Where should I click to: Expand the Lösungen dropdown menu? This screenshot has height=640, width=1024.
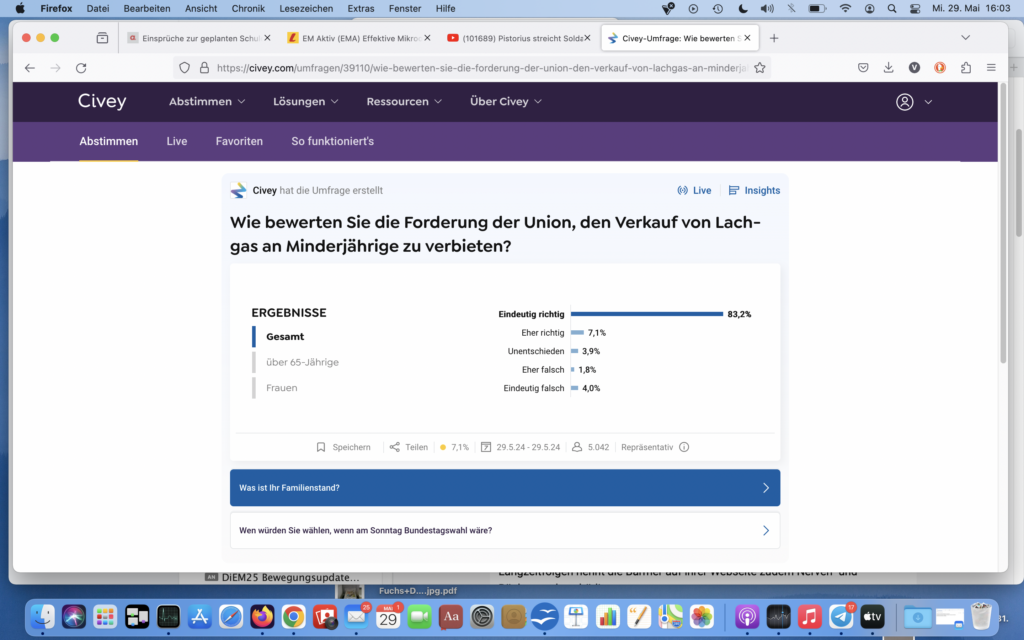pos(305,102)
